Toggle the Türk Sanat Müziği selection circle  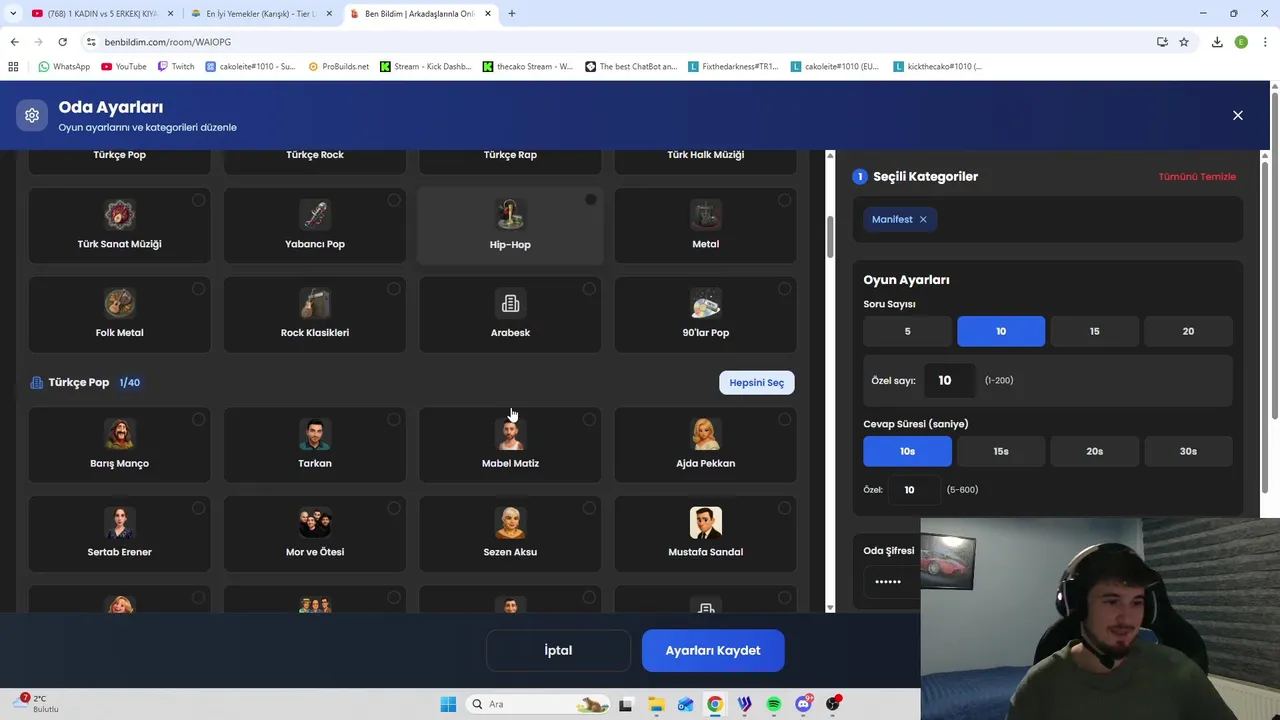point(198,200)
